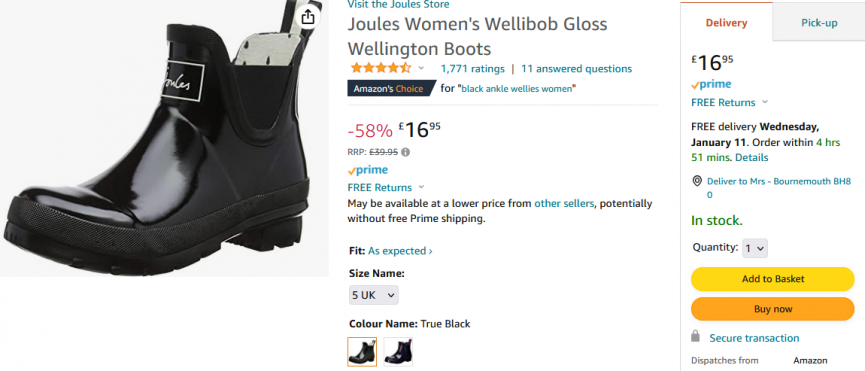Select the True Black colour swatch
865x371 pixels.
[x=362, y=352]
